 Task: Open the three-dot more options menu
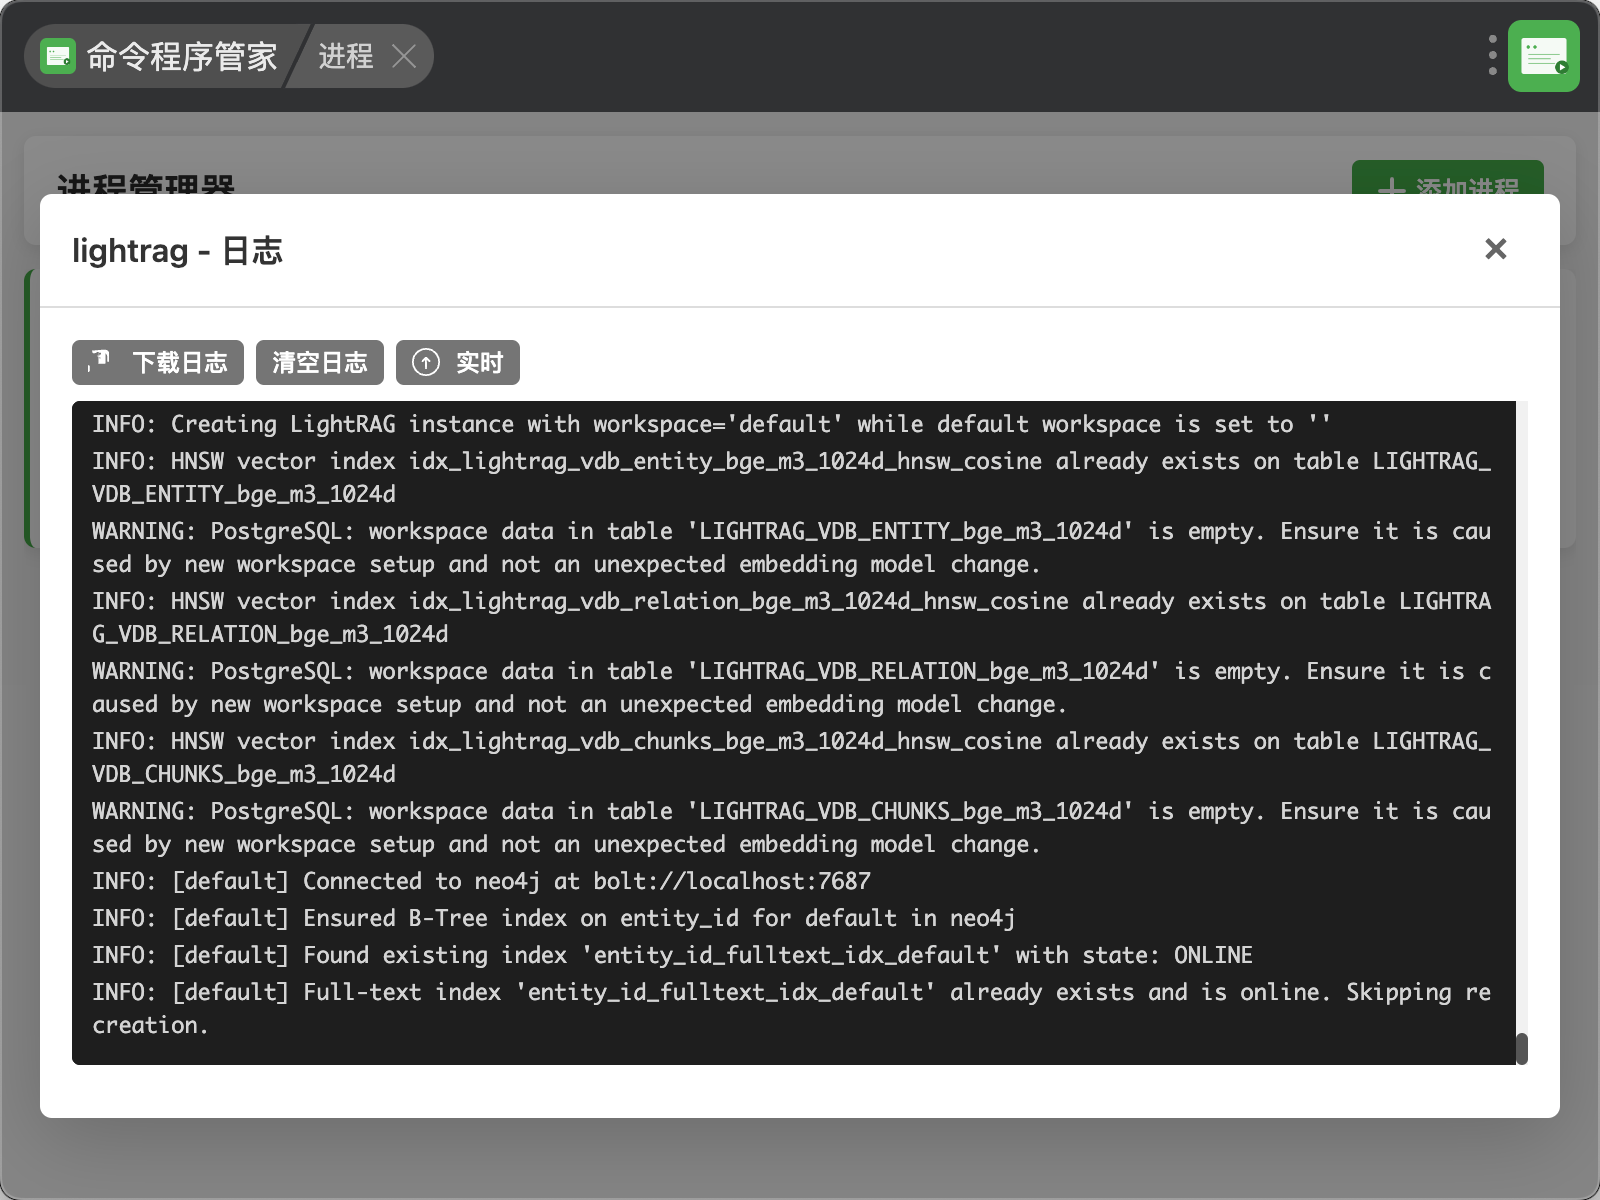1492,56
